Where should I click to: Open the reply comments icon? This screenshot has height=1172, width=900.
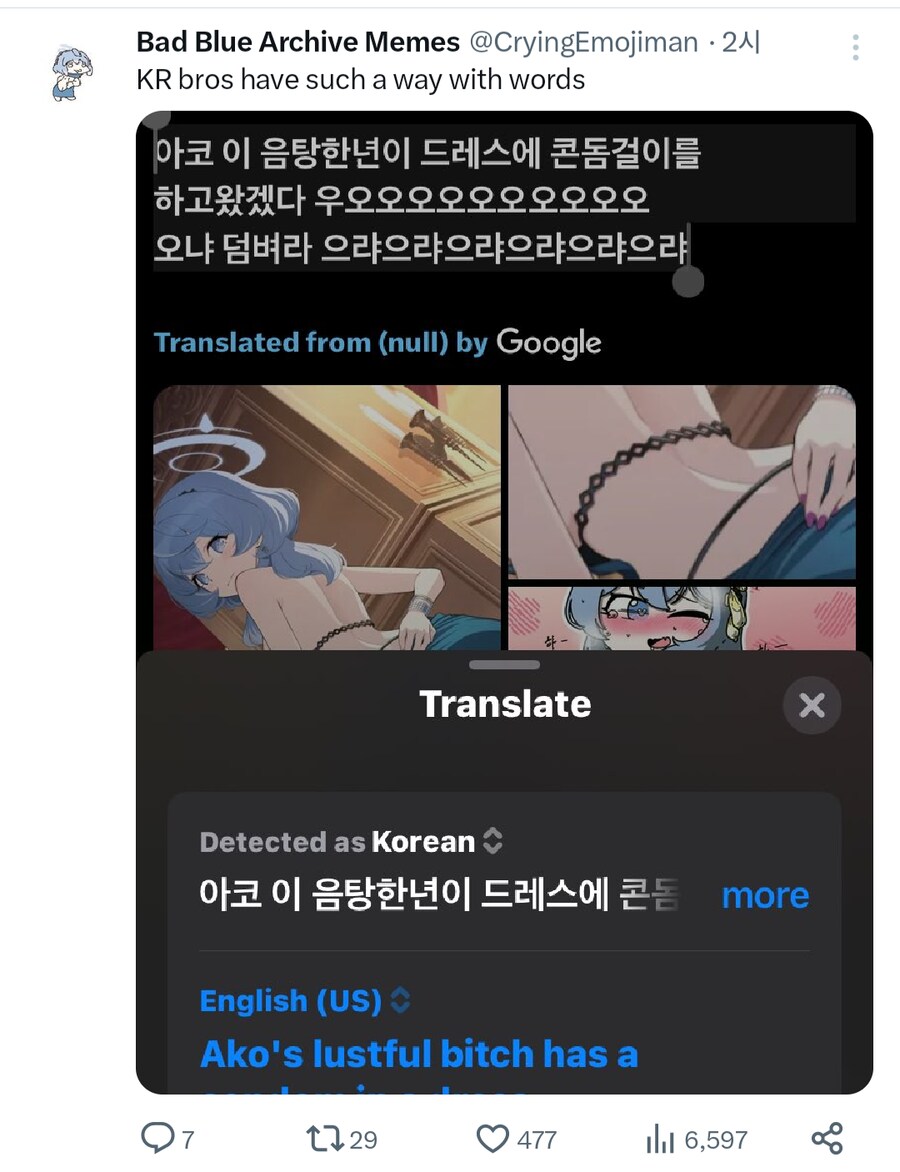click(157, 1138)
